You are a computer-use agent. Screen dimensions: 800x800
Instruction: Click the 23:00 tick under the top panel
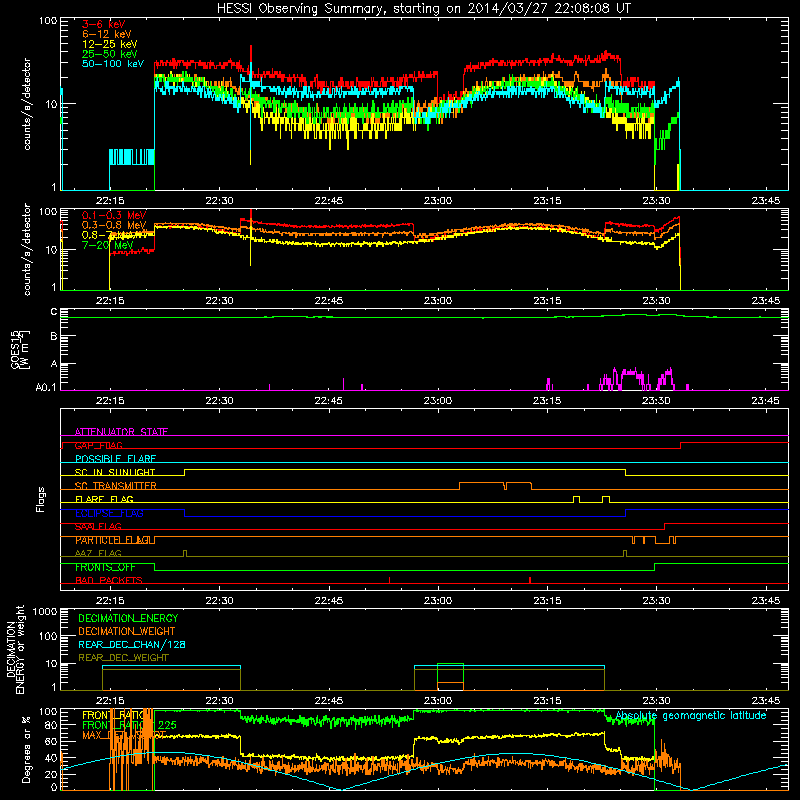click(x=438, y=201)
